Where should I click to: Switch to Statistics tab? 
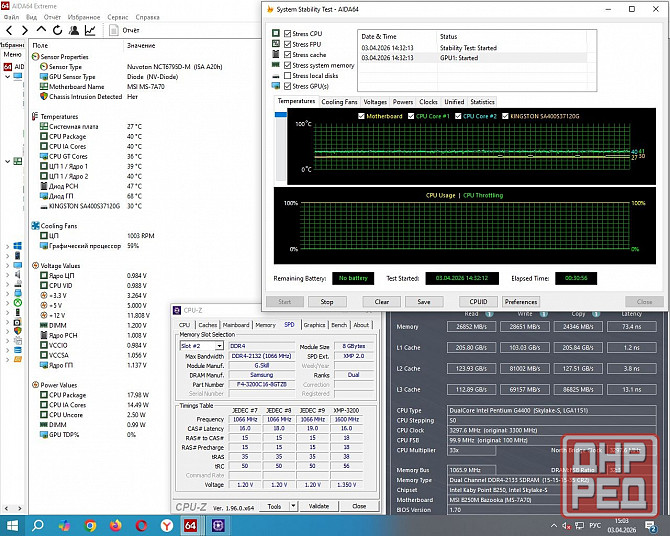tap(482, 102)
